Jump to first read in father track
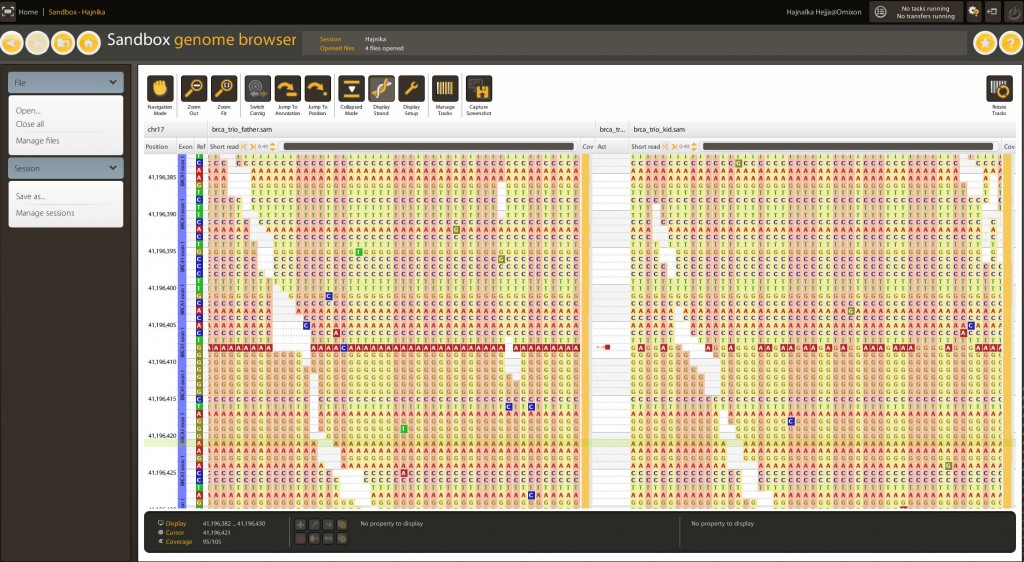The image size is (1024, 562). tap(245, 147)
